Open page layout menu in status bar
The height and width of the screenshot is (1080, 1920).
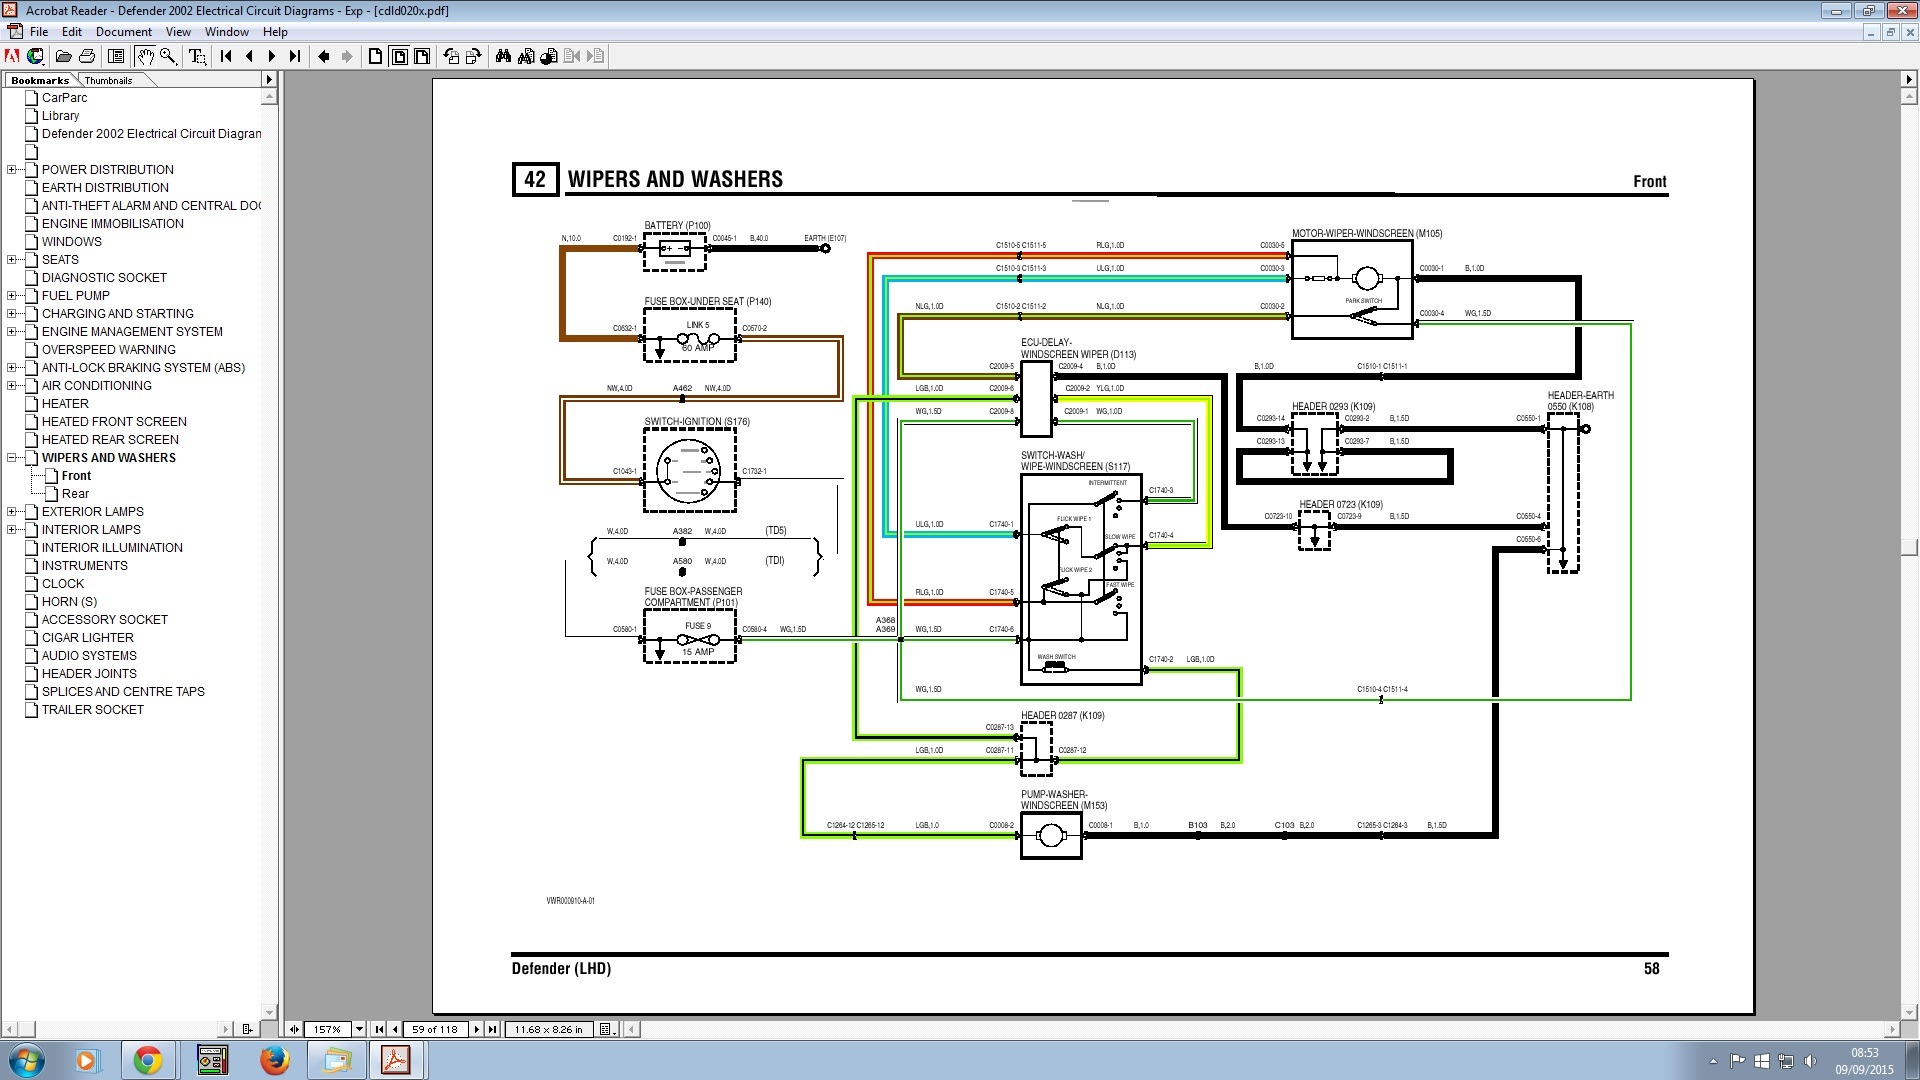(607, 1029)
